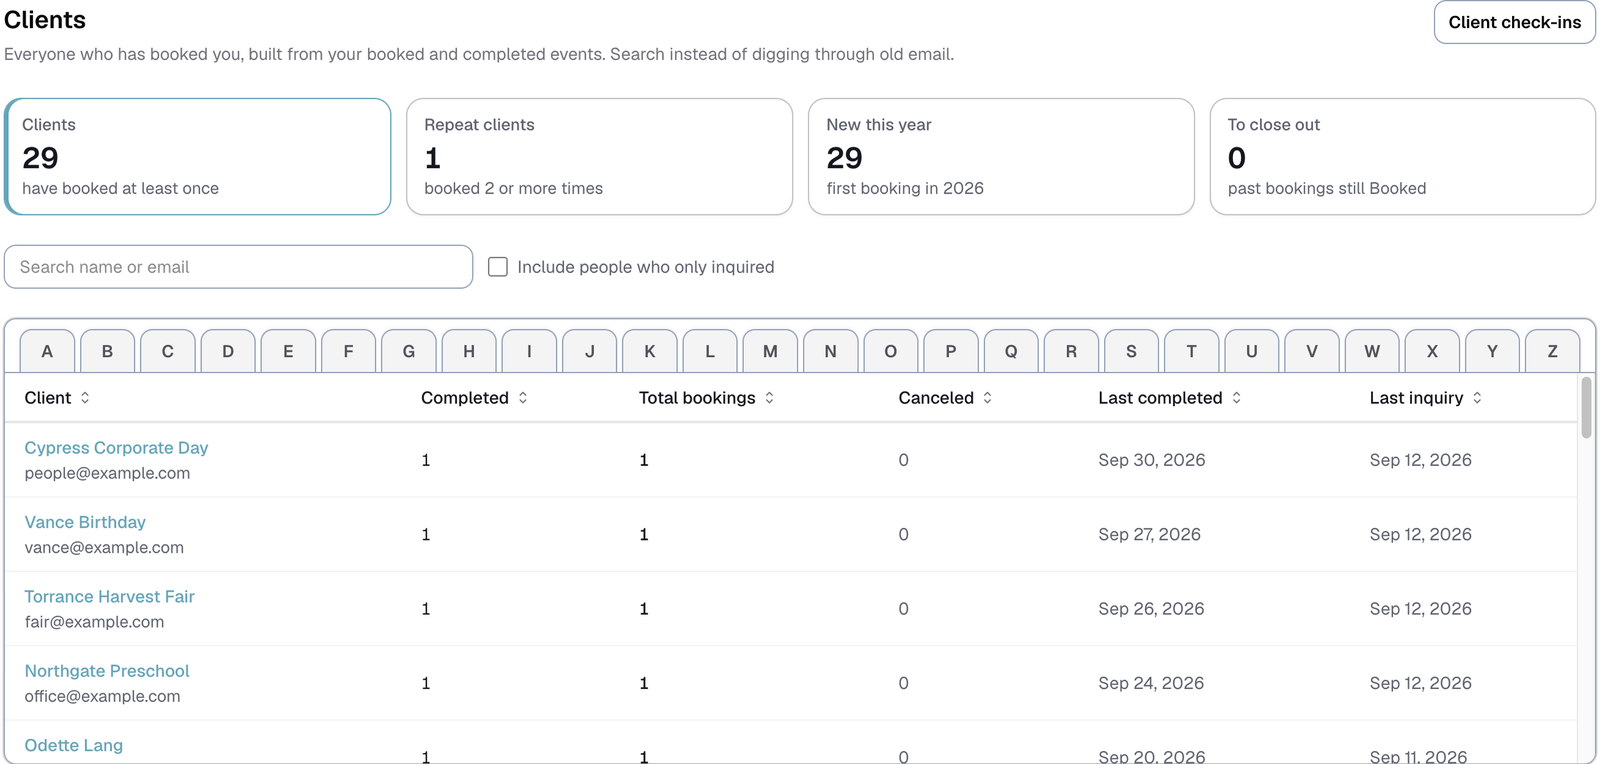Open Vance Birthday client record
1600x764 pixels.
(x=85, y=522)
